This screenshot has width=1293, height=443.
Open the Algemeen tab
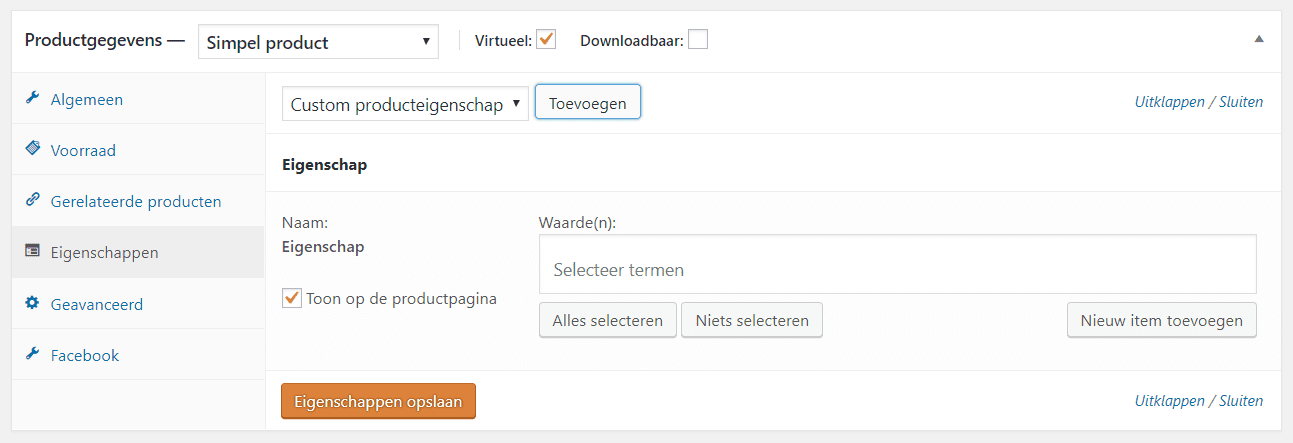138,99
